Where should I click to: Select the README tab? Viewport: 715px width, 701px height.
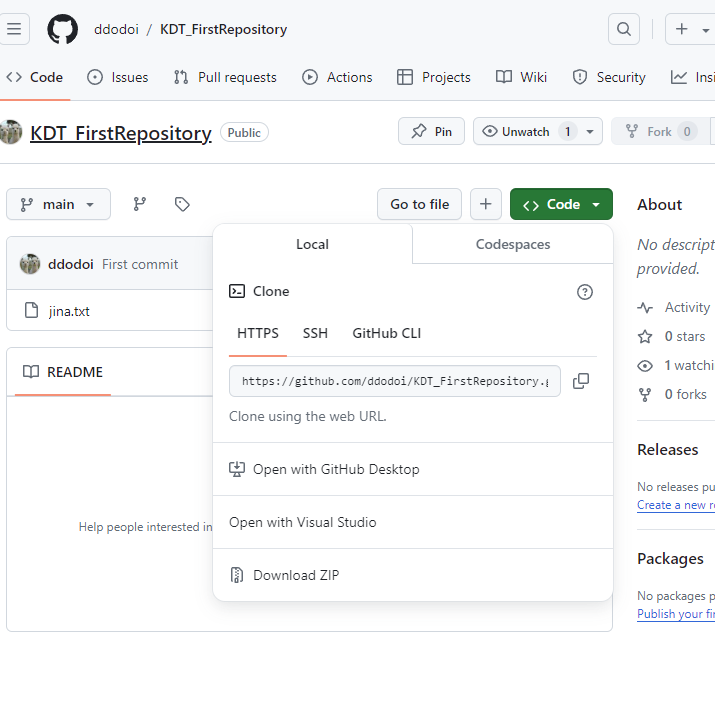[x=63, y=372]
